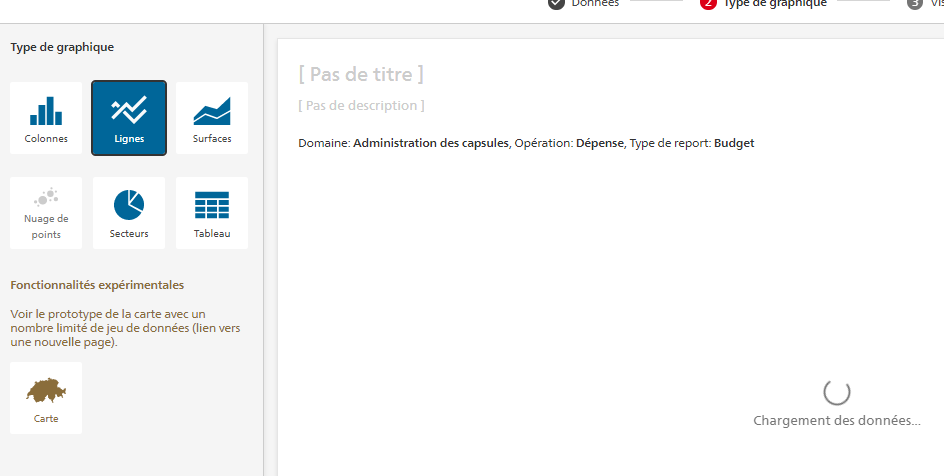The height and width of the screenshot is (476, 944).
Task: Select the Lignes line chart type
Action: 129,118
